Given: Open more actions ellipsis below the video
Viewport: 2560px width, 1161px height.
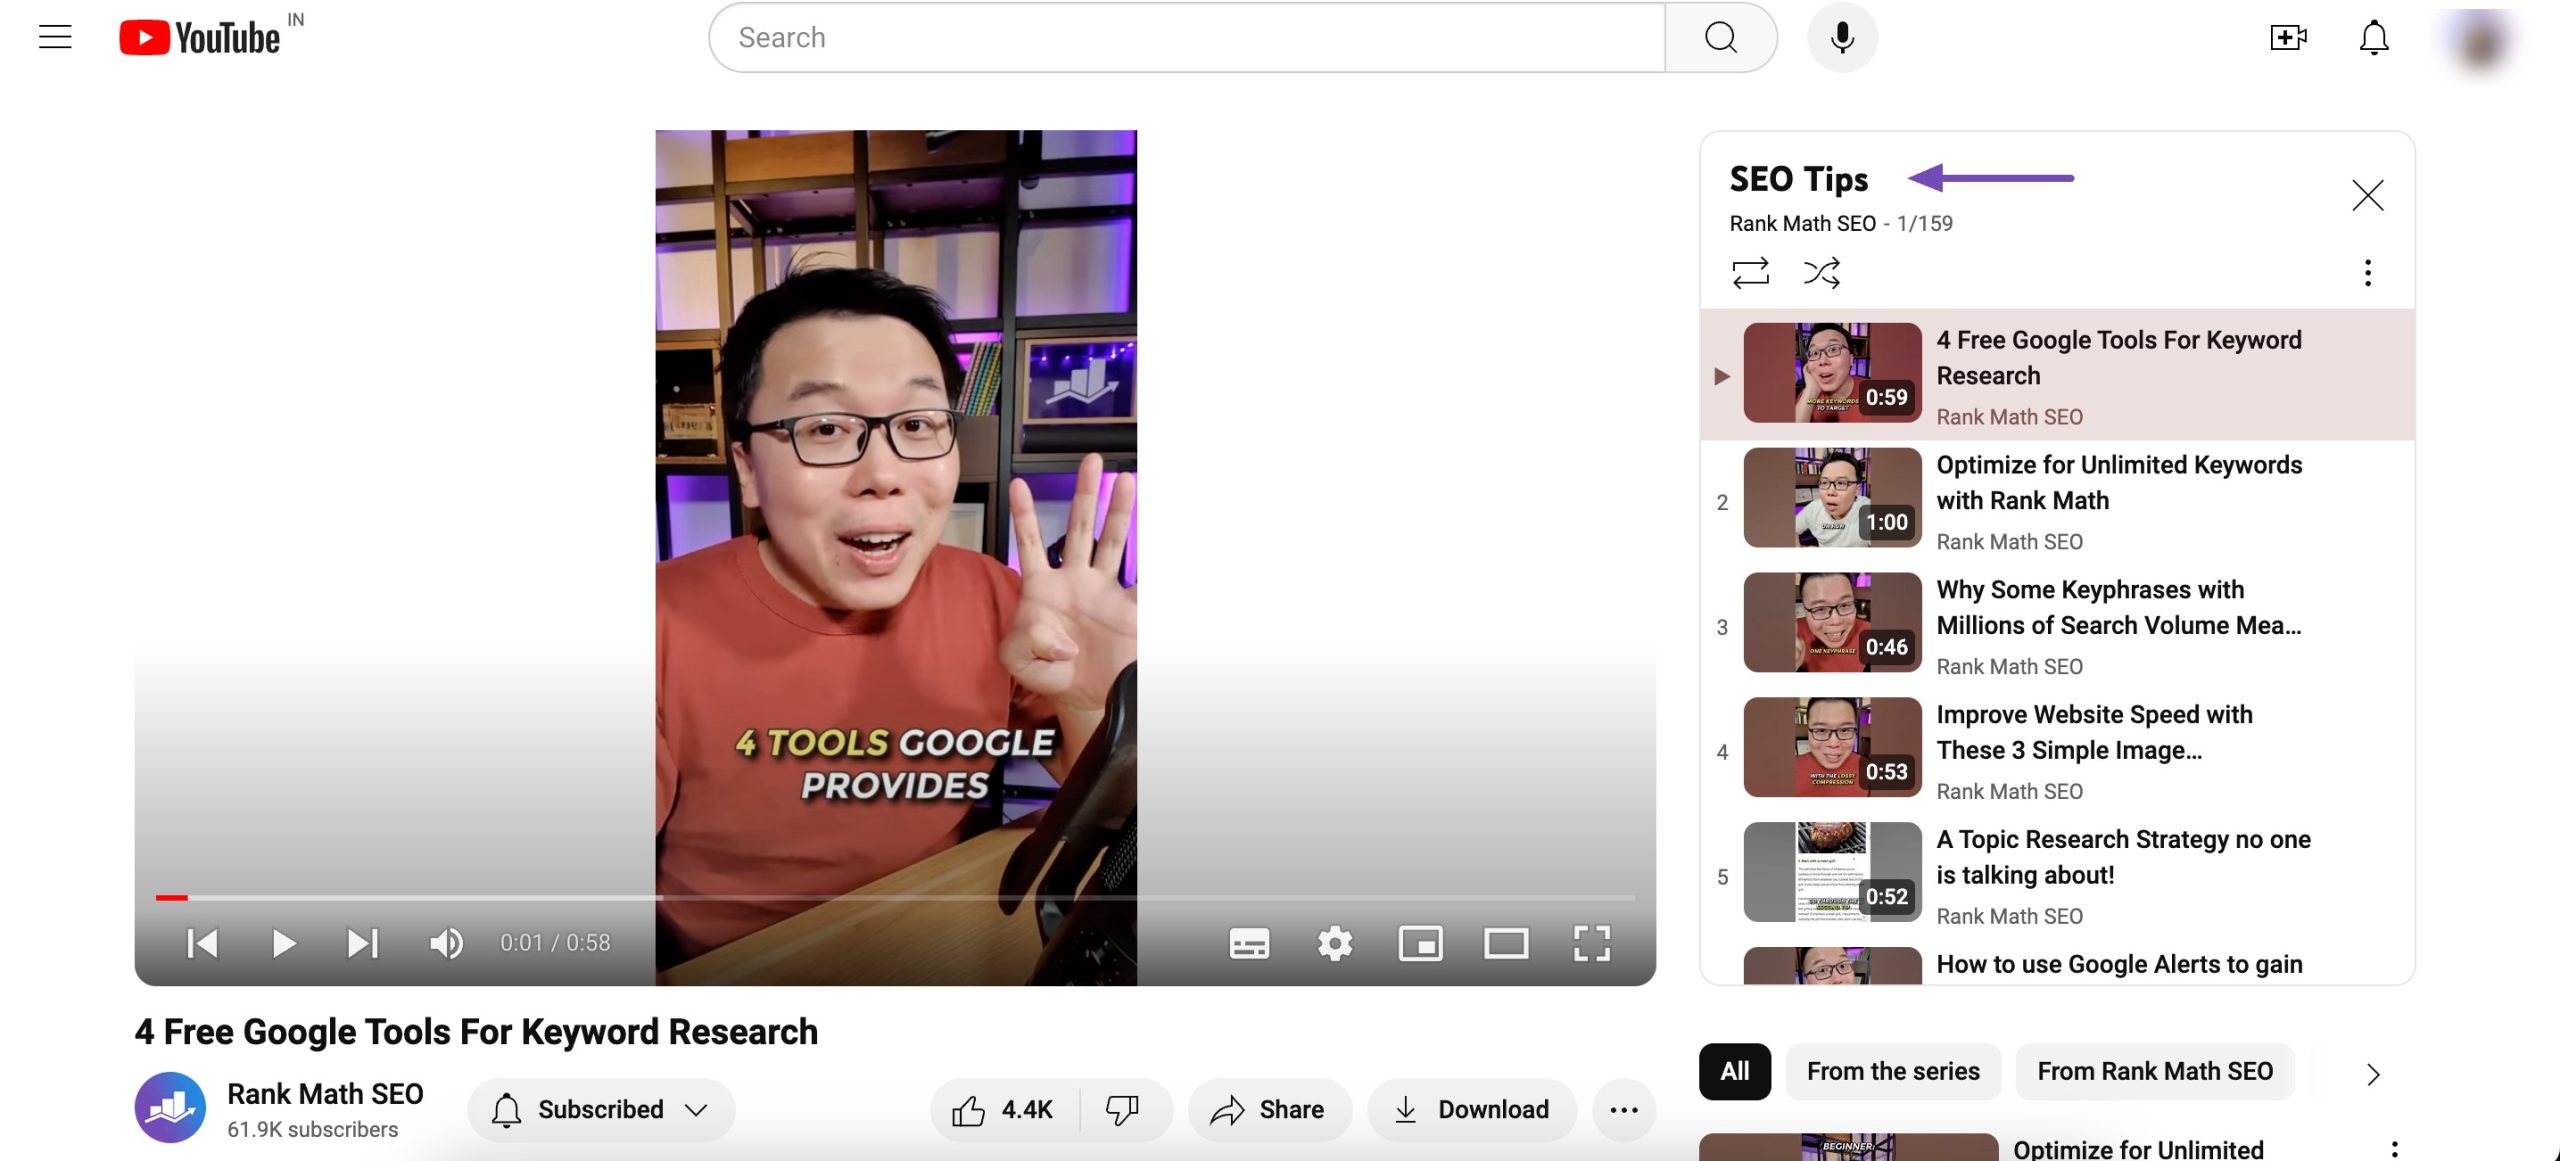Looking at the screenshot, I should [x=1624, y=1109].
